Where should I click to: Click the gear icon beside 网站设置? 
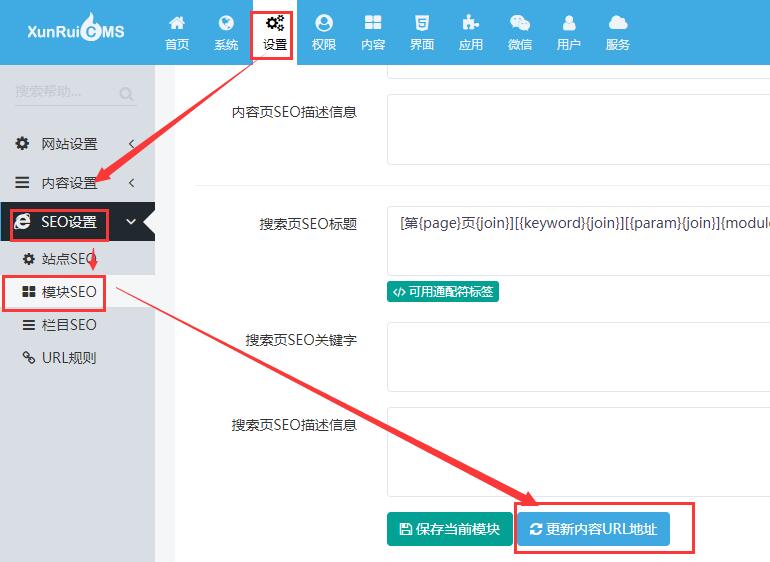(22, 143)
